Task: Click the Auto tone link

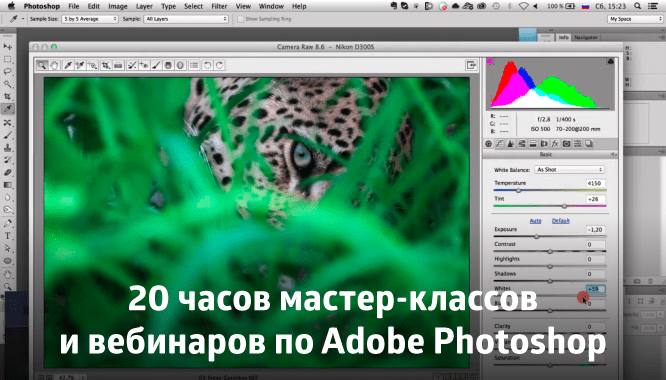Action: pyautogui.click(x=535, y=221)
